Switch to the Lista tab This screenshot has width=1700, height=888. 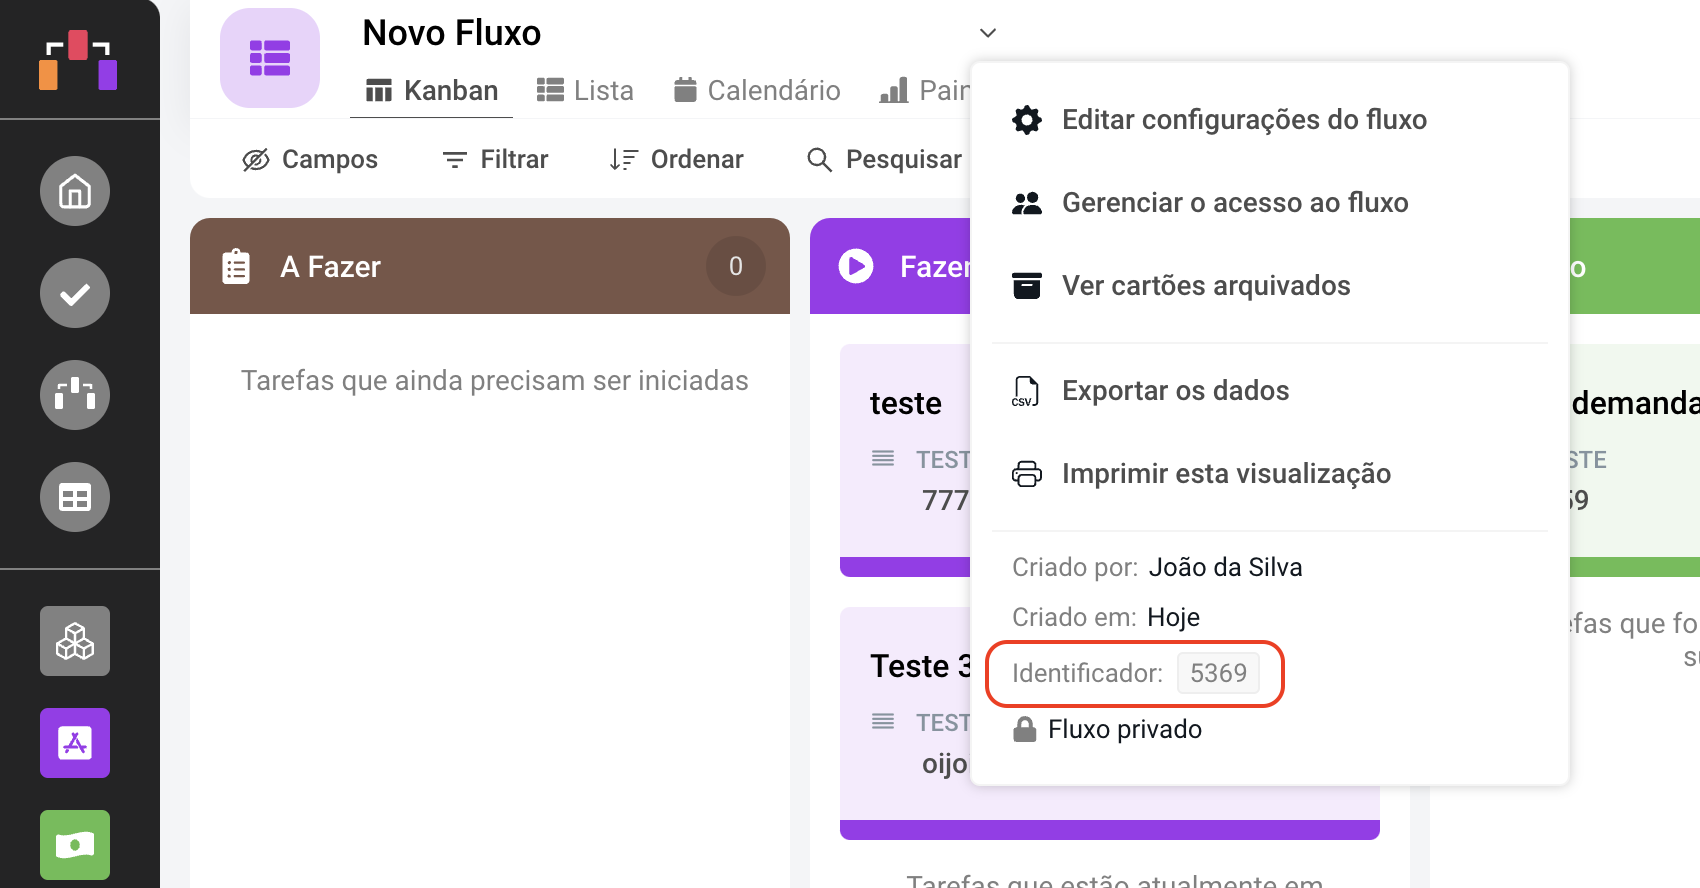585,91
